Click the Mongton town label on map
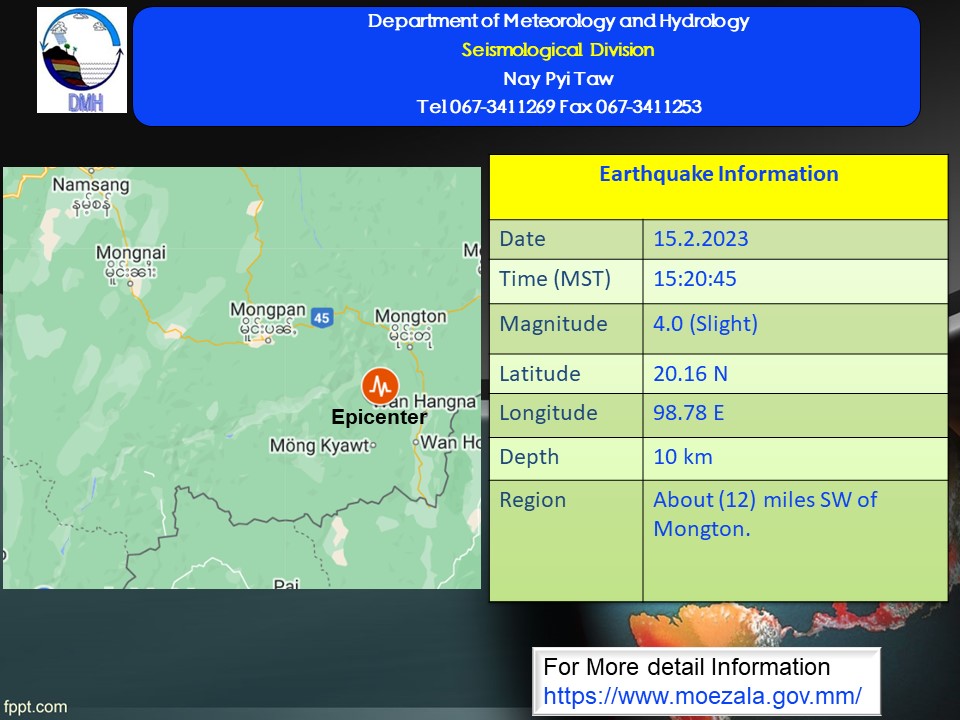 coord(411,316)
